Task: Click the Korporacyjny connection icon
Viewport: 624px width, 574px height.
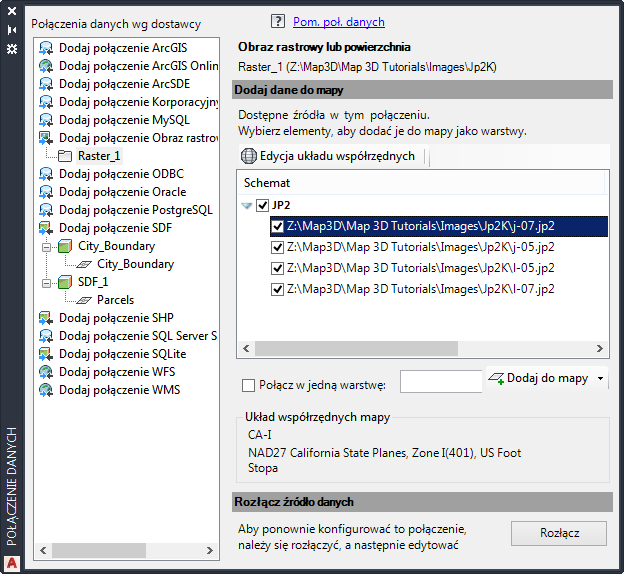Action: [46, 102]
